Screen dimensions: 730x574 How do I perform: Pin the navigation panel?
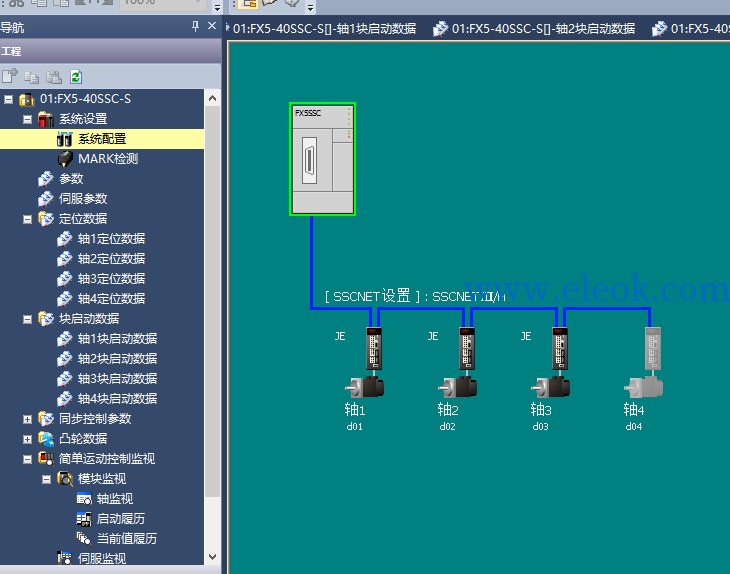[x=196, y=27]
